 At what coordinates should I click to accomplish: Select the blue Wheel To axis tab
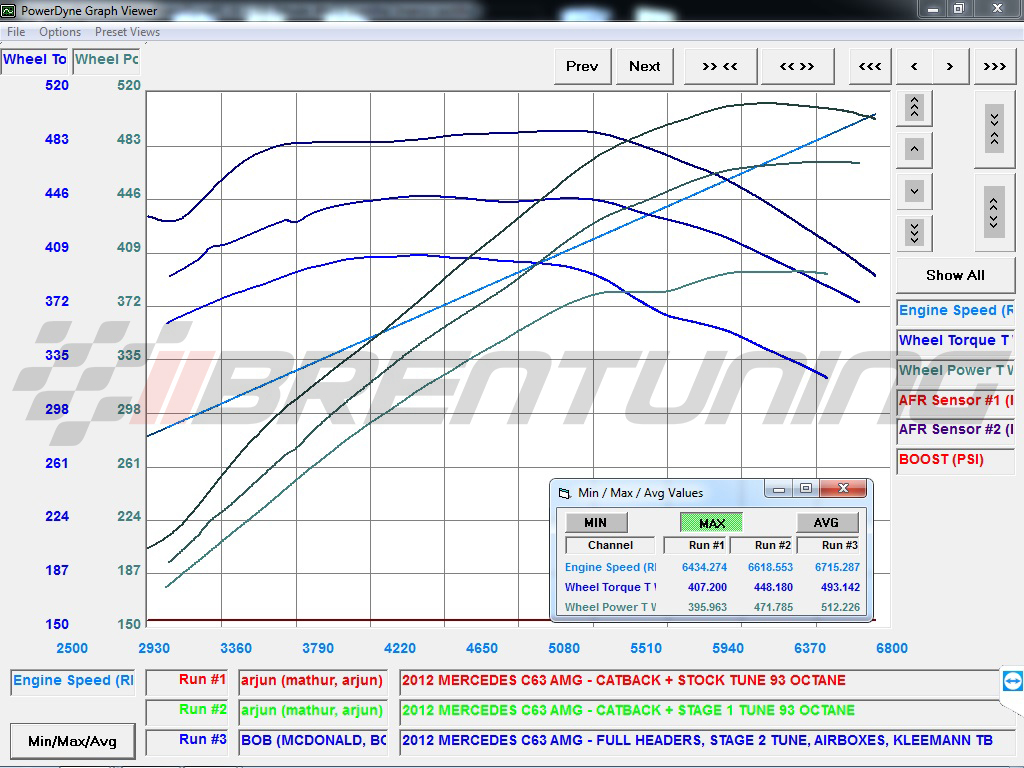click(35, 59)
